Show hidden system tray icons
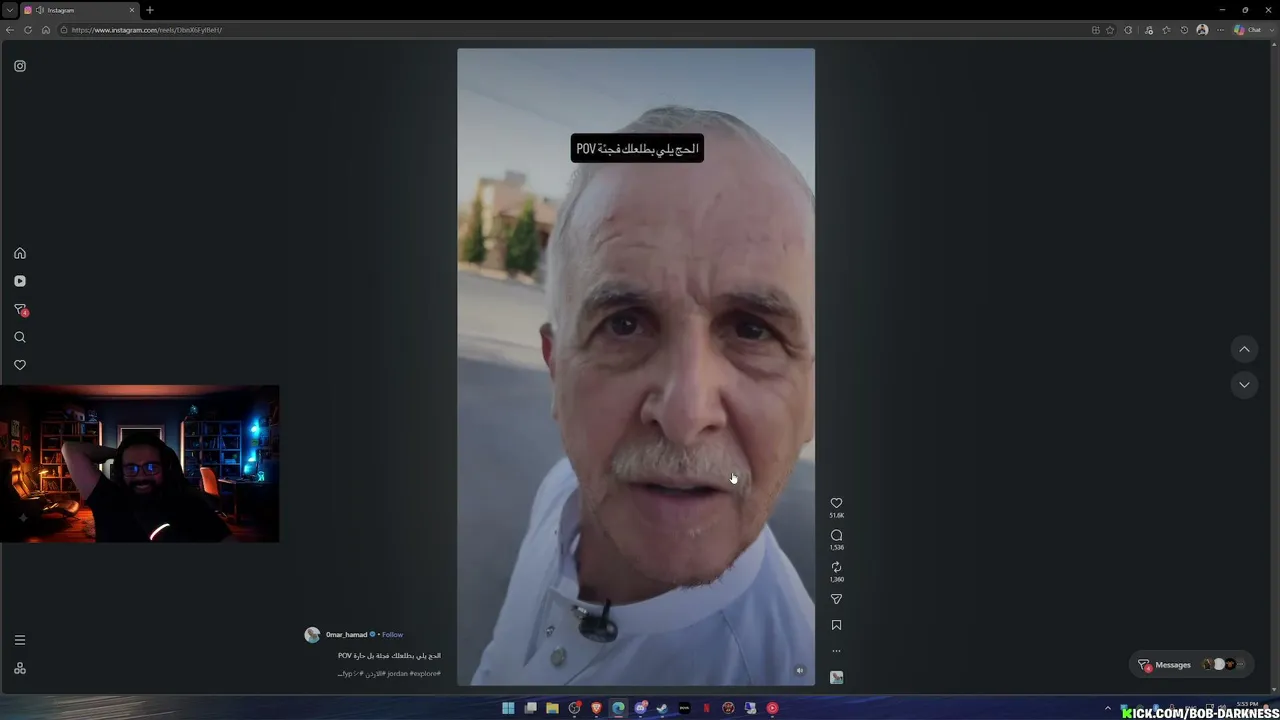 tap(1107, 708)
